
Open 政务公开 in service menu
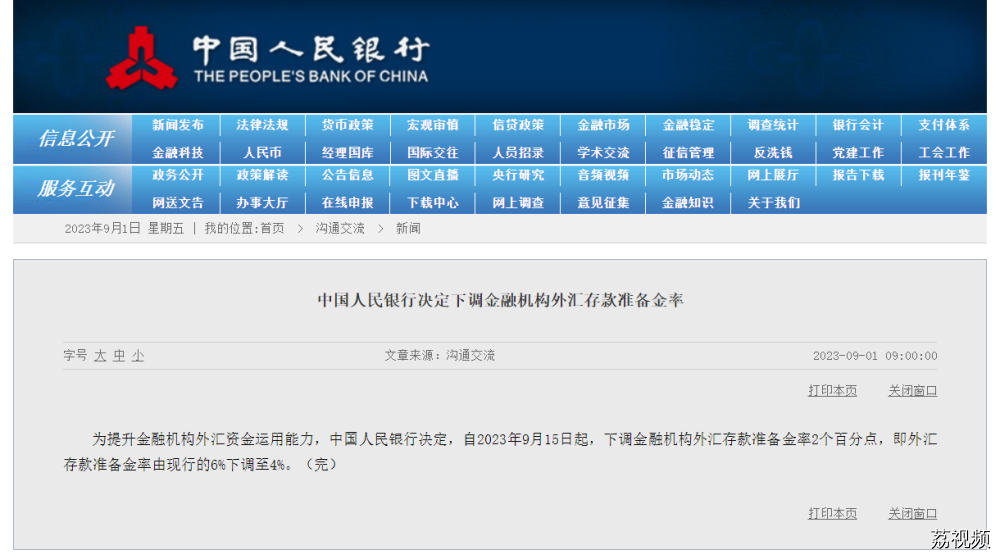point(177,175)
